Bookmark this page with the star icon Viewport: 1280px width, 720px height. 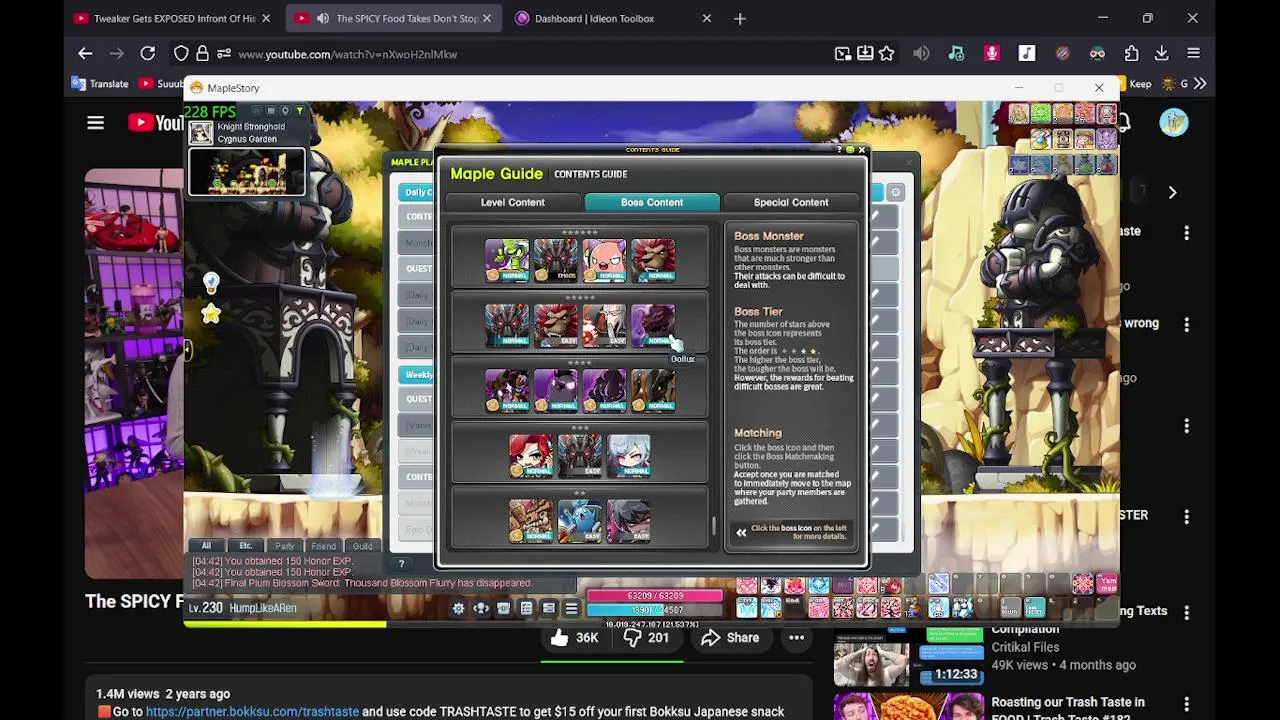(886, 54)
